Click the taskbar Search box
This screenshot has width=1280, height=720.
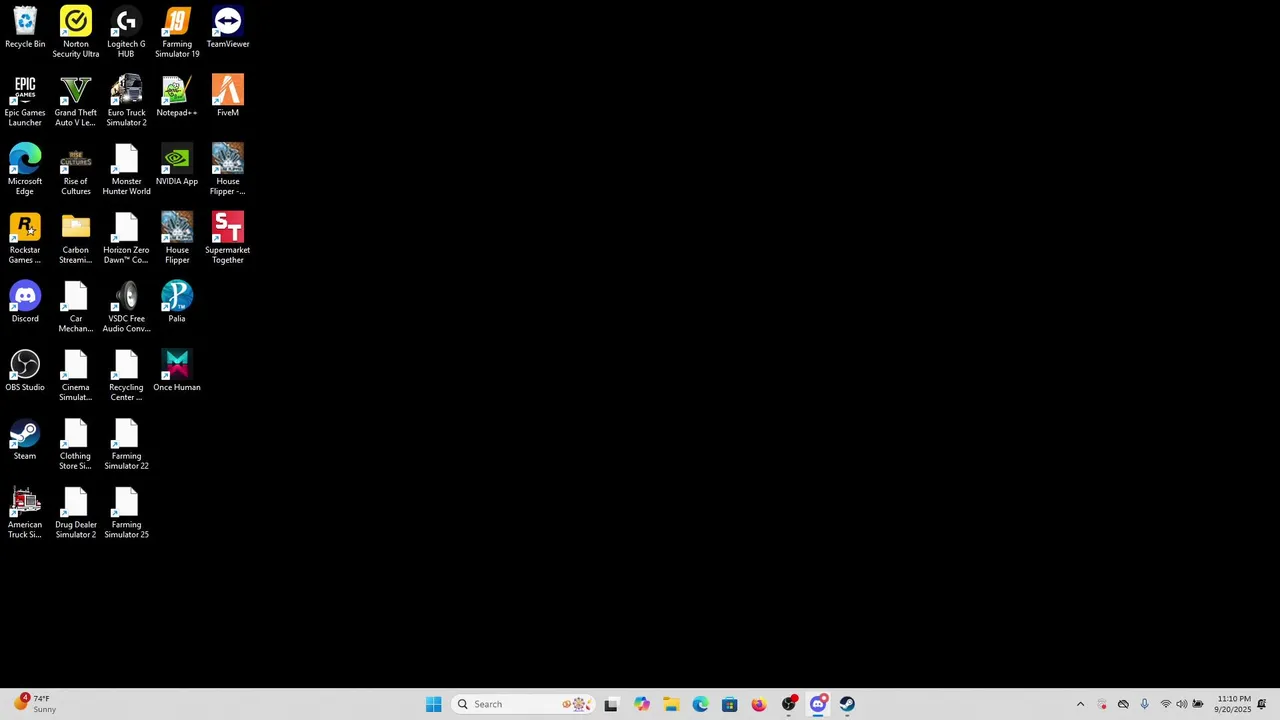(524, 704)
